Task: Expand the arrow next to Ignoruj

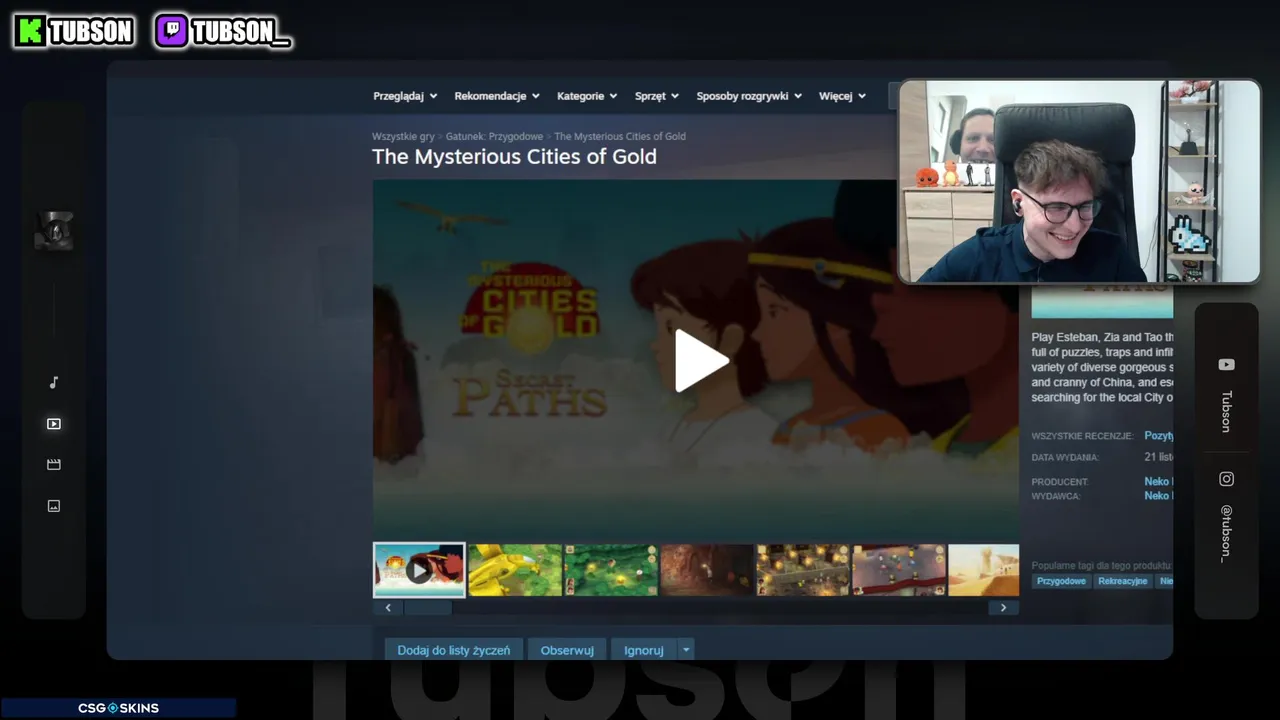Action: (686, 650)
